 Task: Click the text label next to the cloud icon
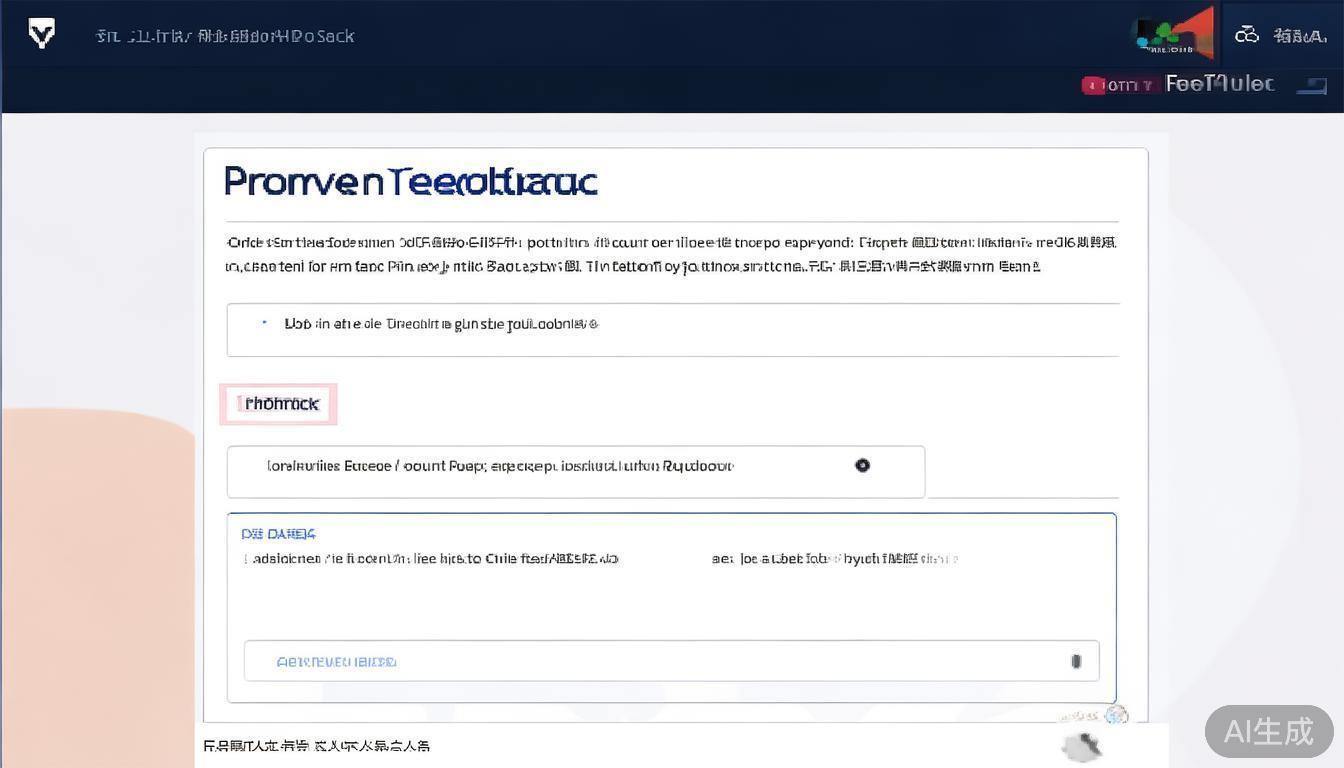point(1299,36)
